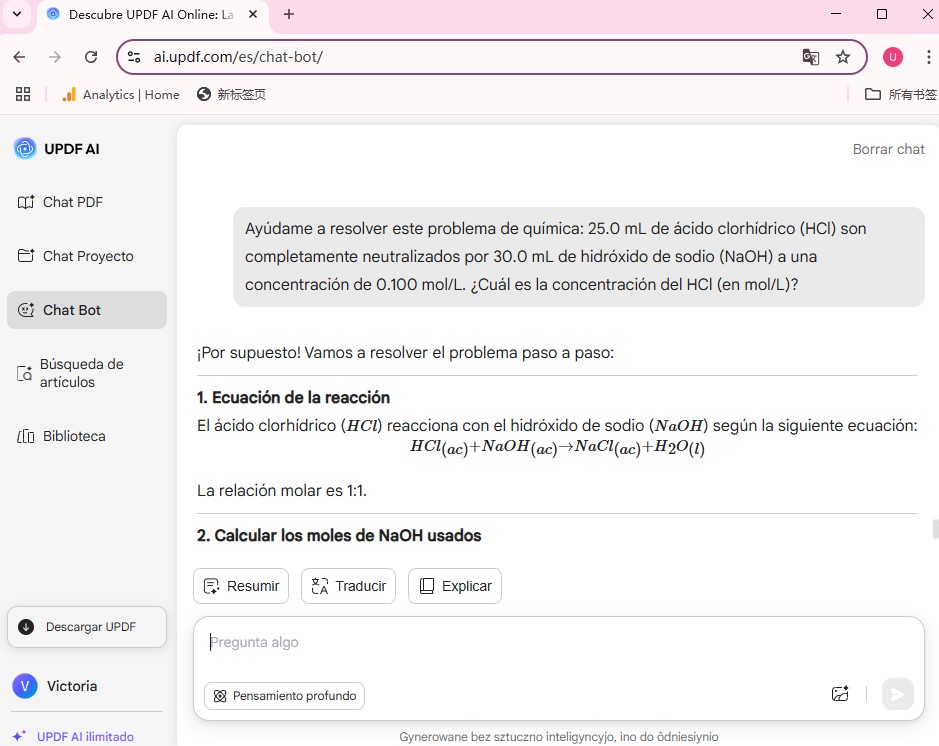Maximize the browser window
The width and height of the screenshot is (939, 746).
click(882, 14)
